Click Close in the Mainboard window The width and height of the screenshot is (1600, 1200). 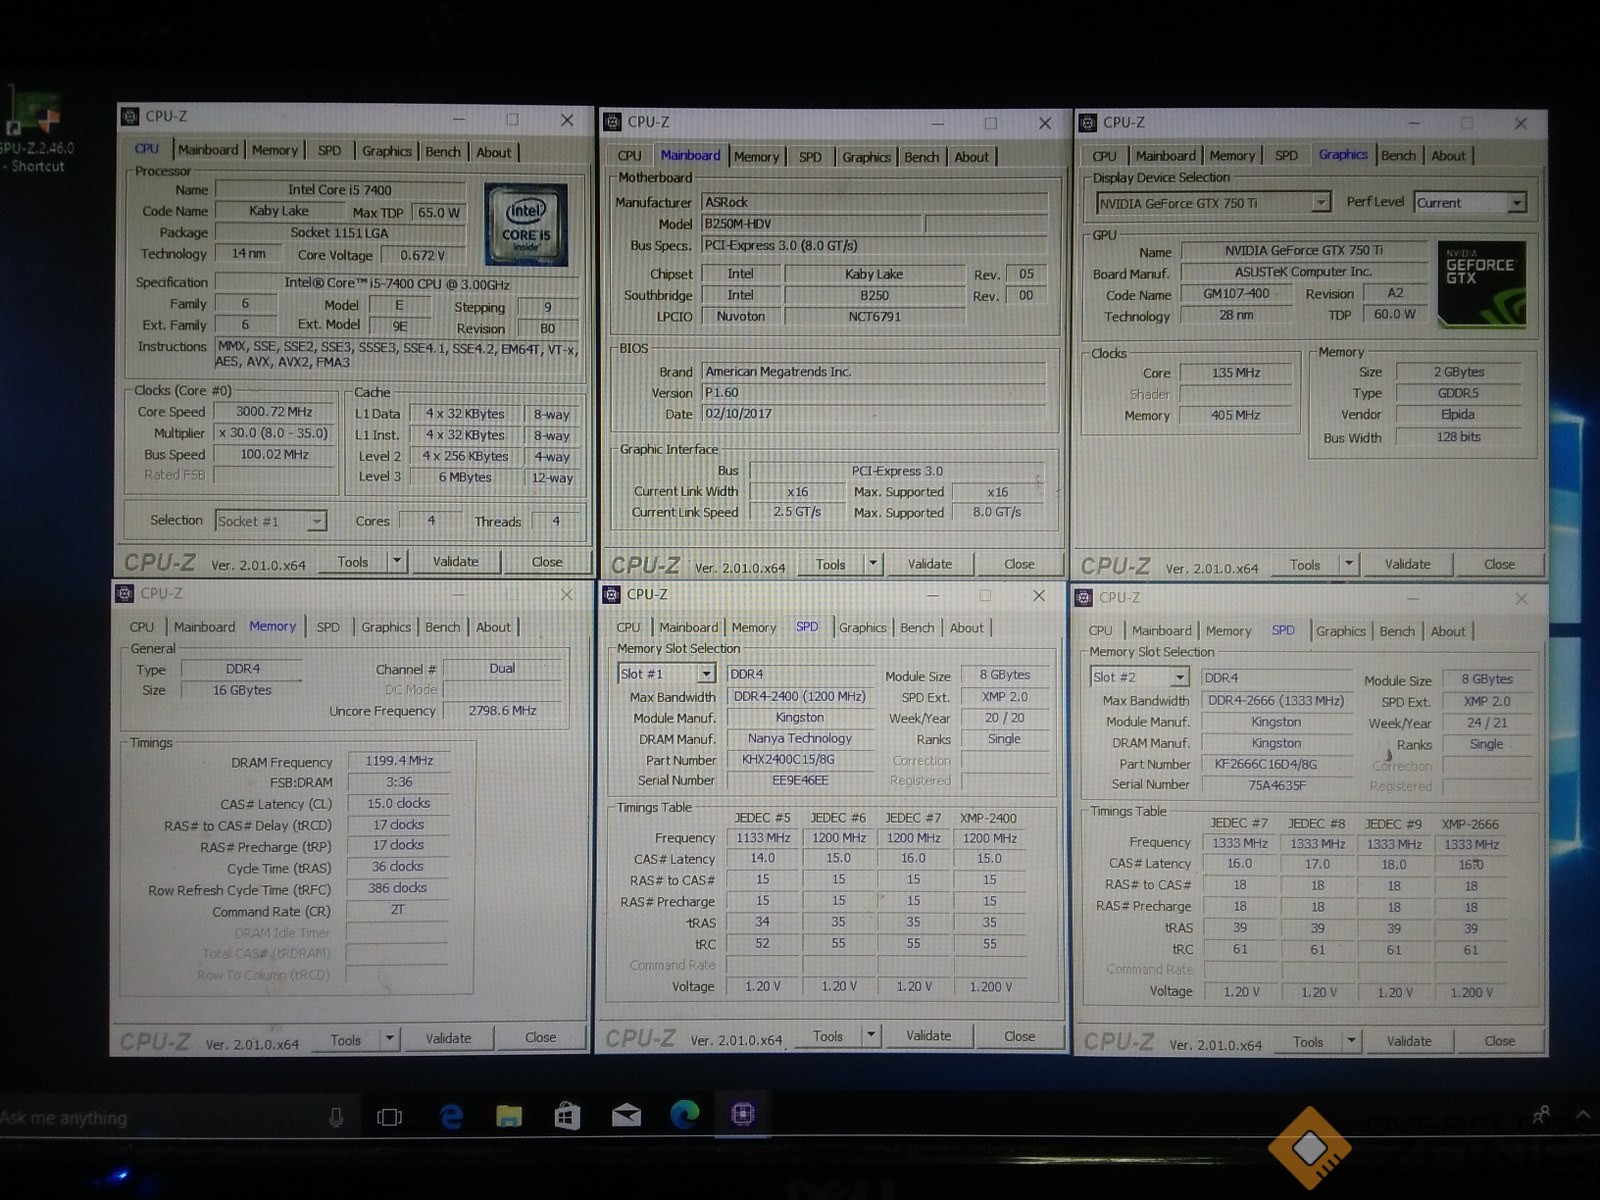click(1019, 564)
